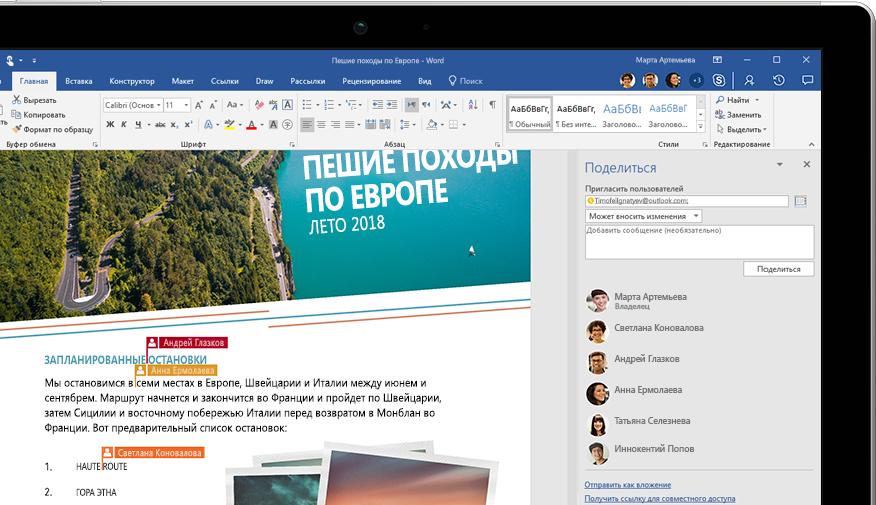Toggle underline (Ч) formatting

click(138, 125)
